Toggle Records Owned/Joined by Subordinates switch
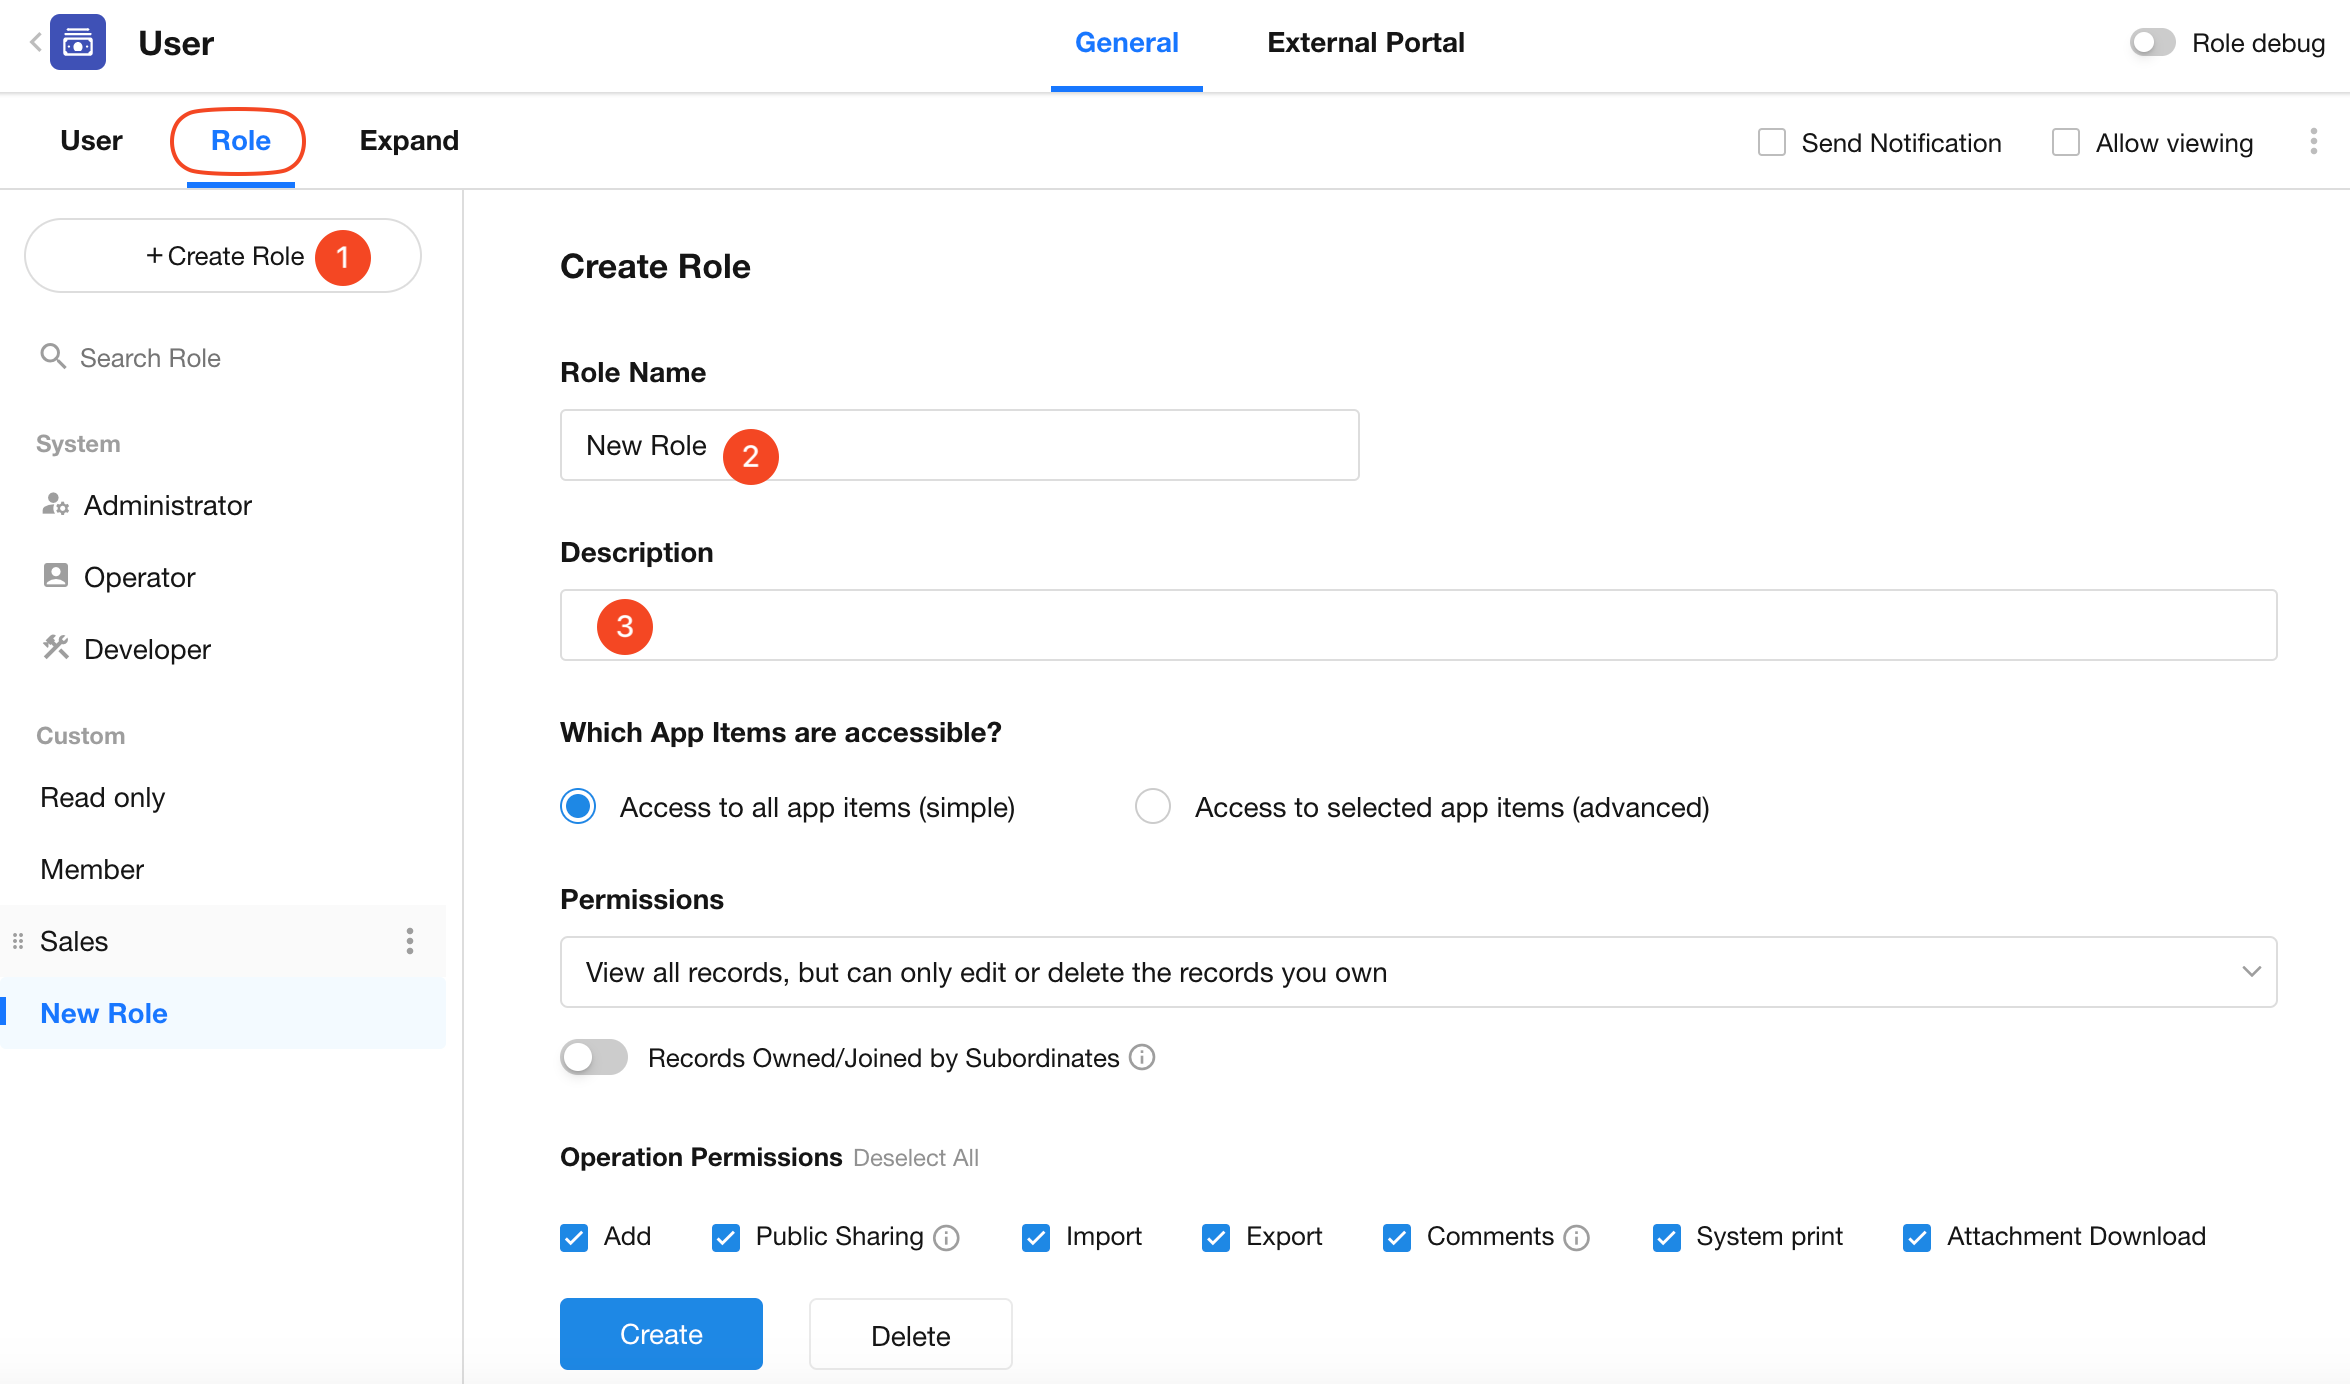Image resolution: width=2350 pixels, height=1384 pixels. pyautogui.click(x=594, y=1057)
